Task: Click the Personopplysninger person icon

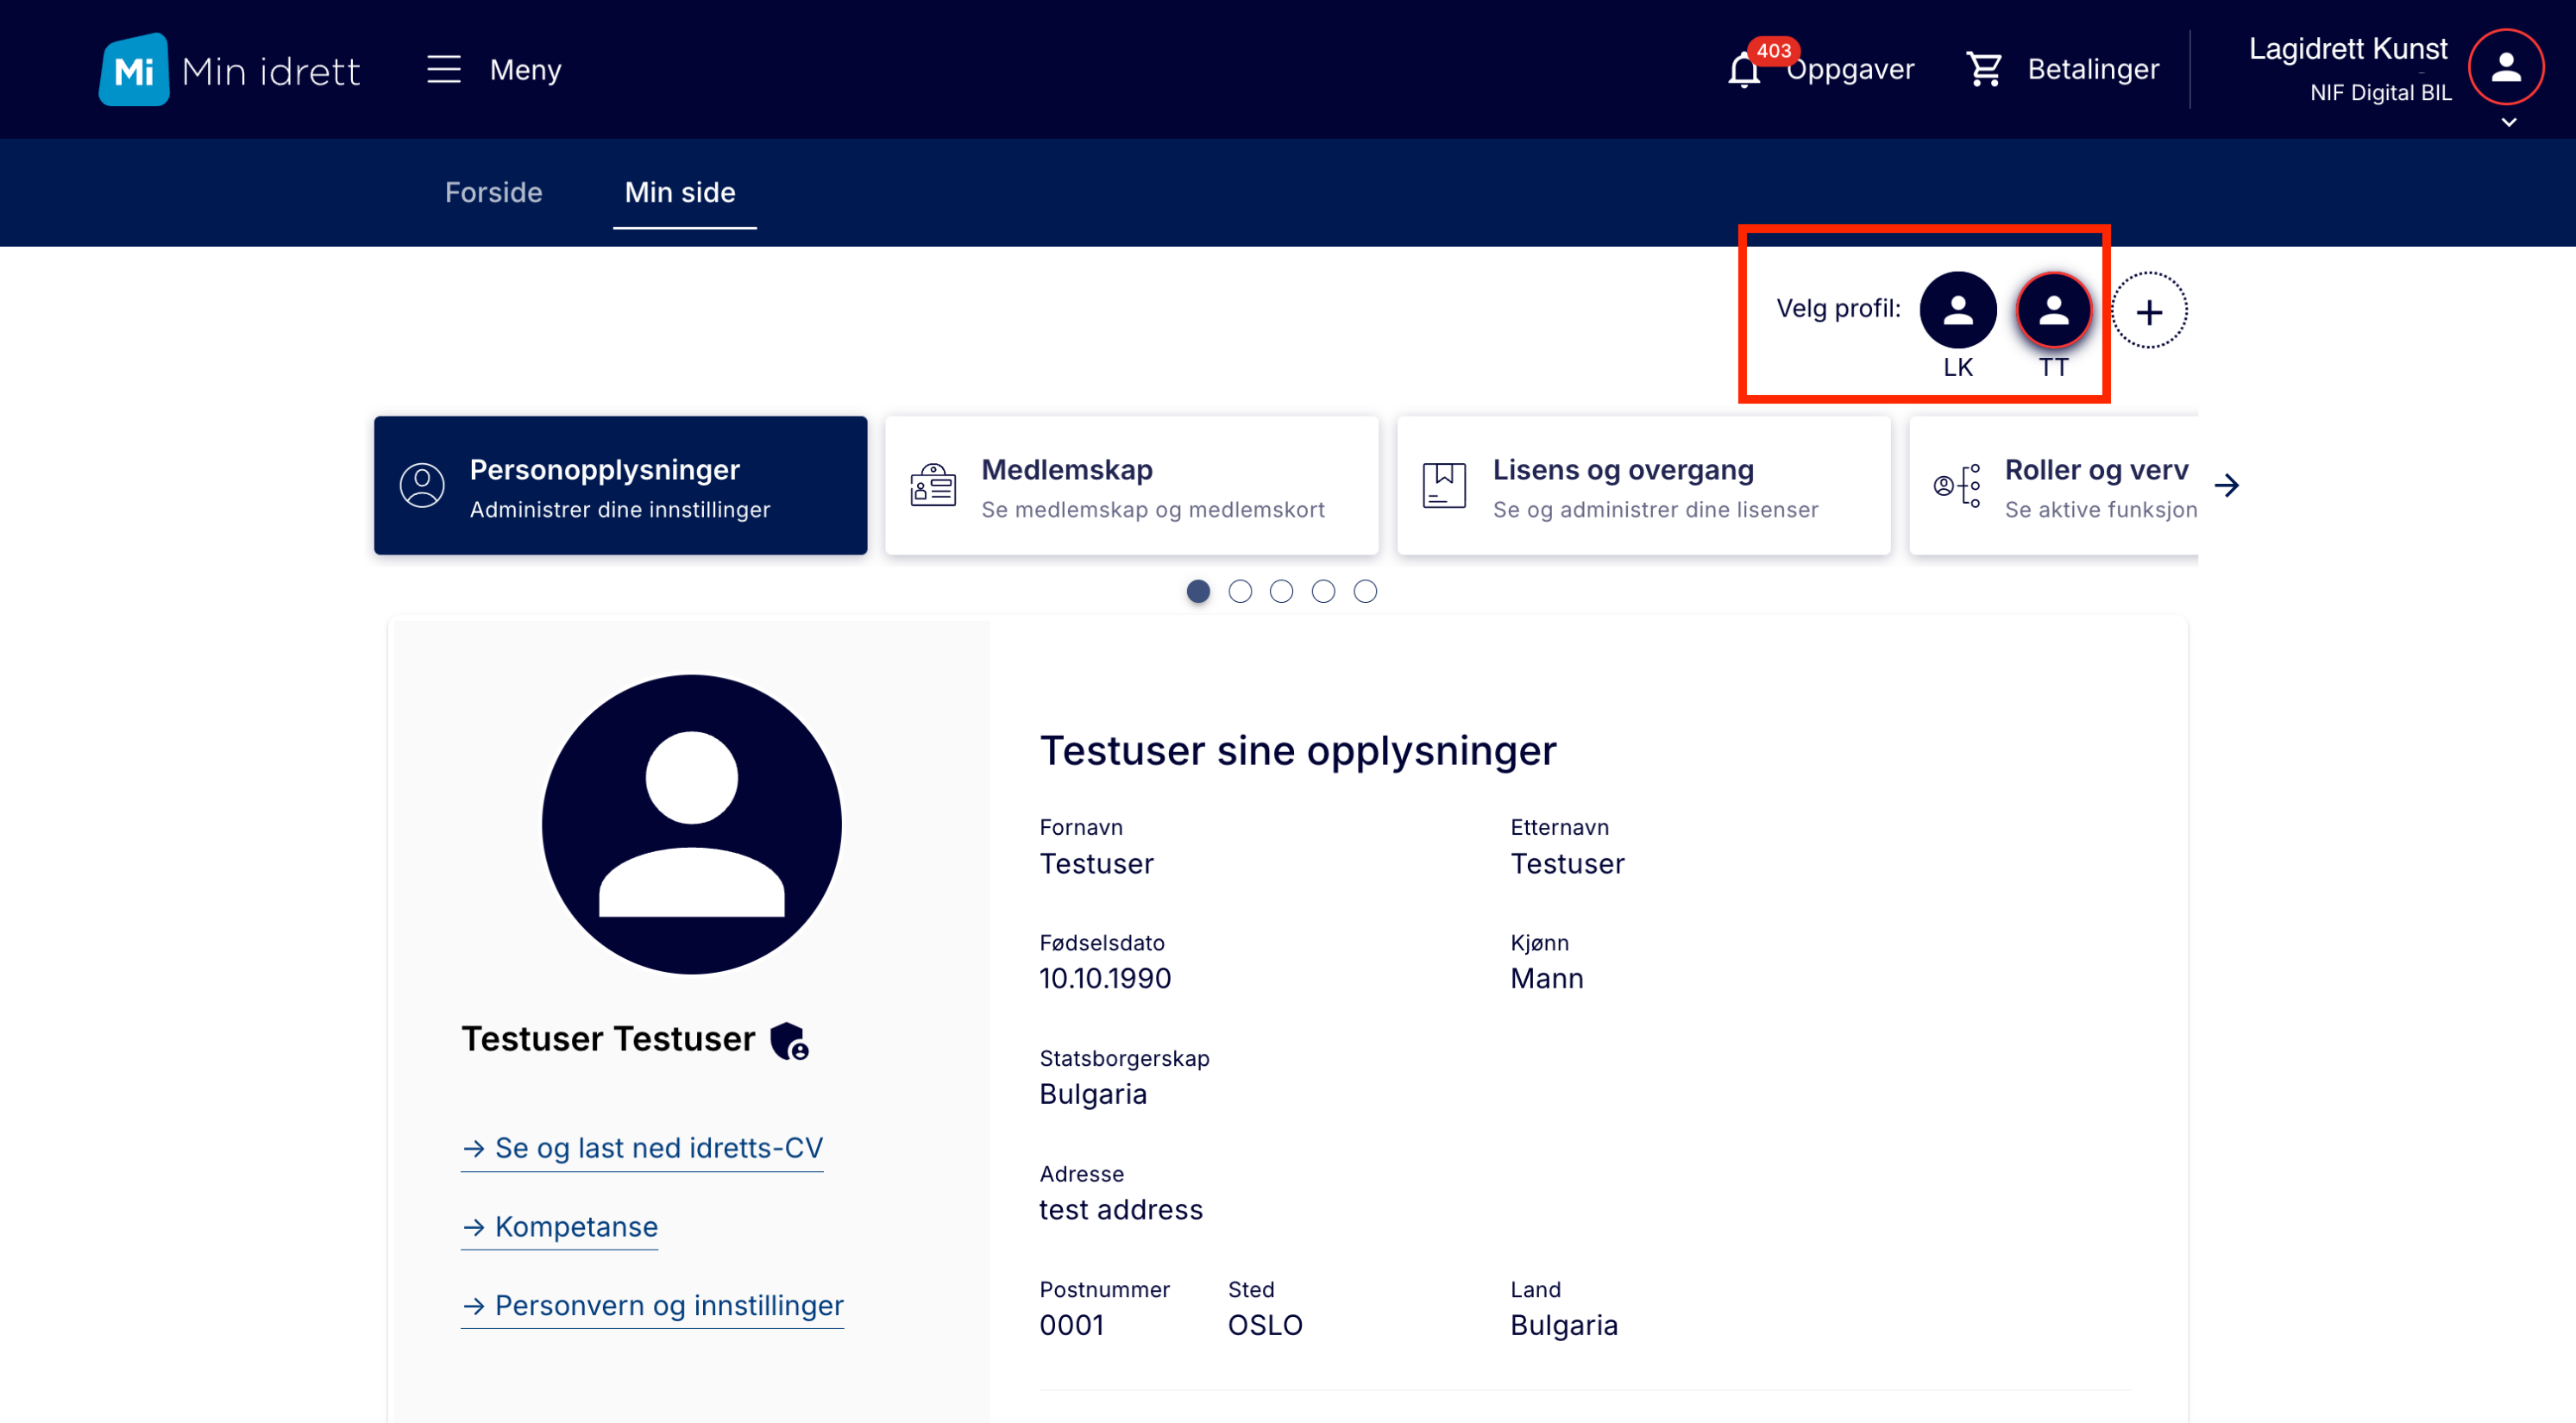Action: tap(420, 485)
